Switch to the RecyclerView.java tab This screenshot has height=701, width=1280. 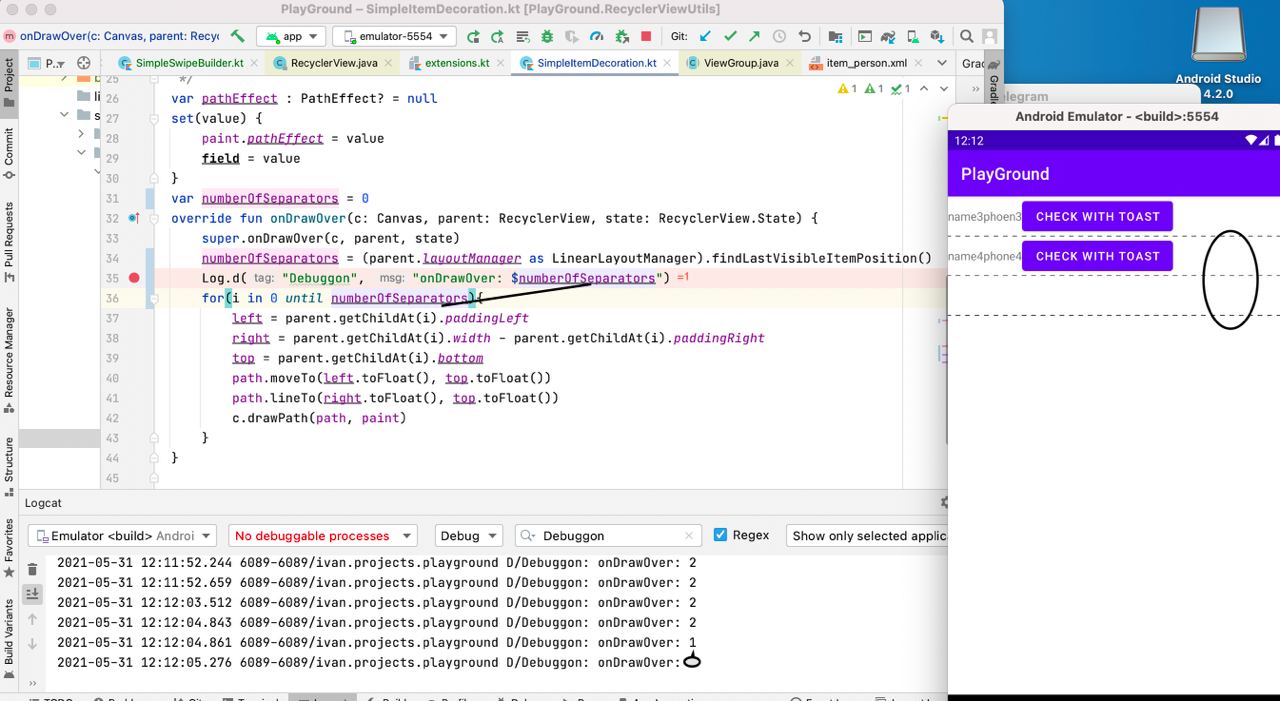[333, 63]
